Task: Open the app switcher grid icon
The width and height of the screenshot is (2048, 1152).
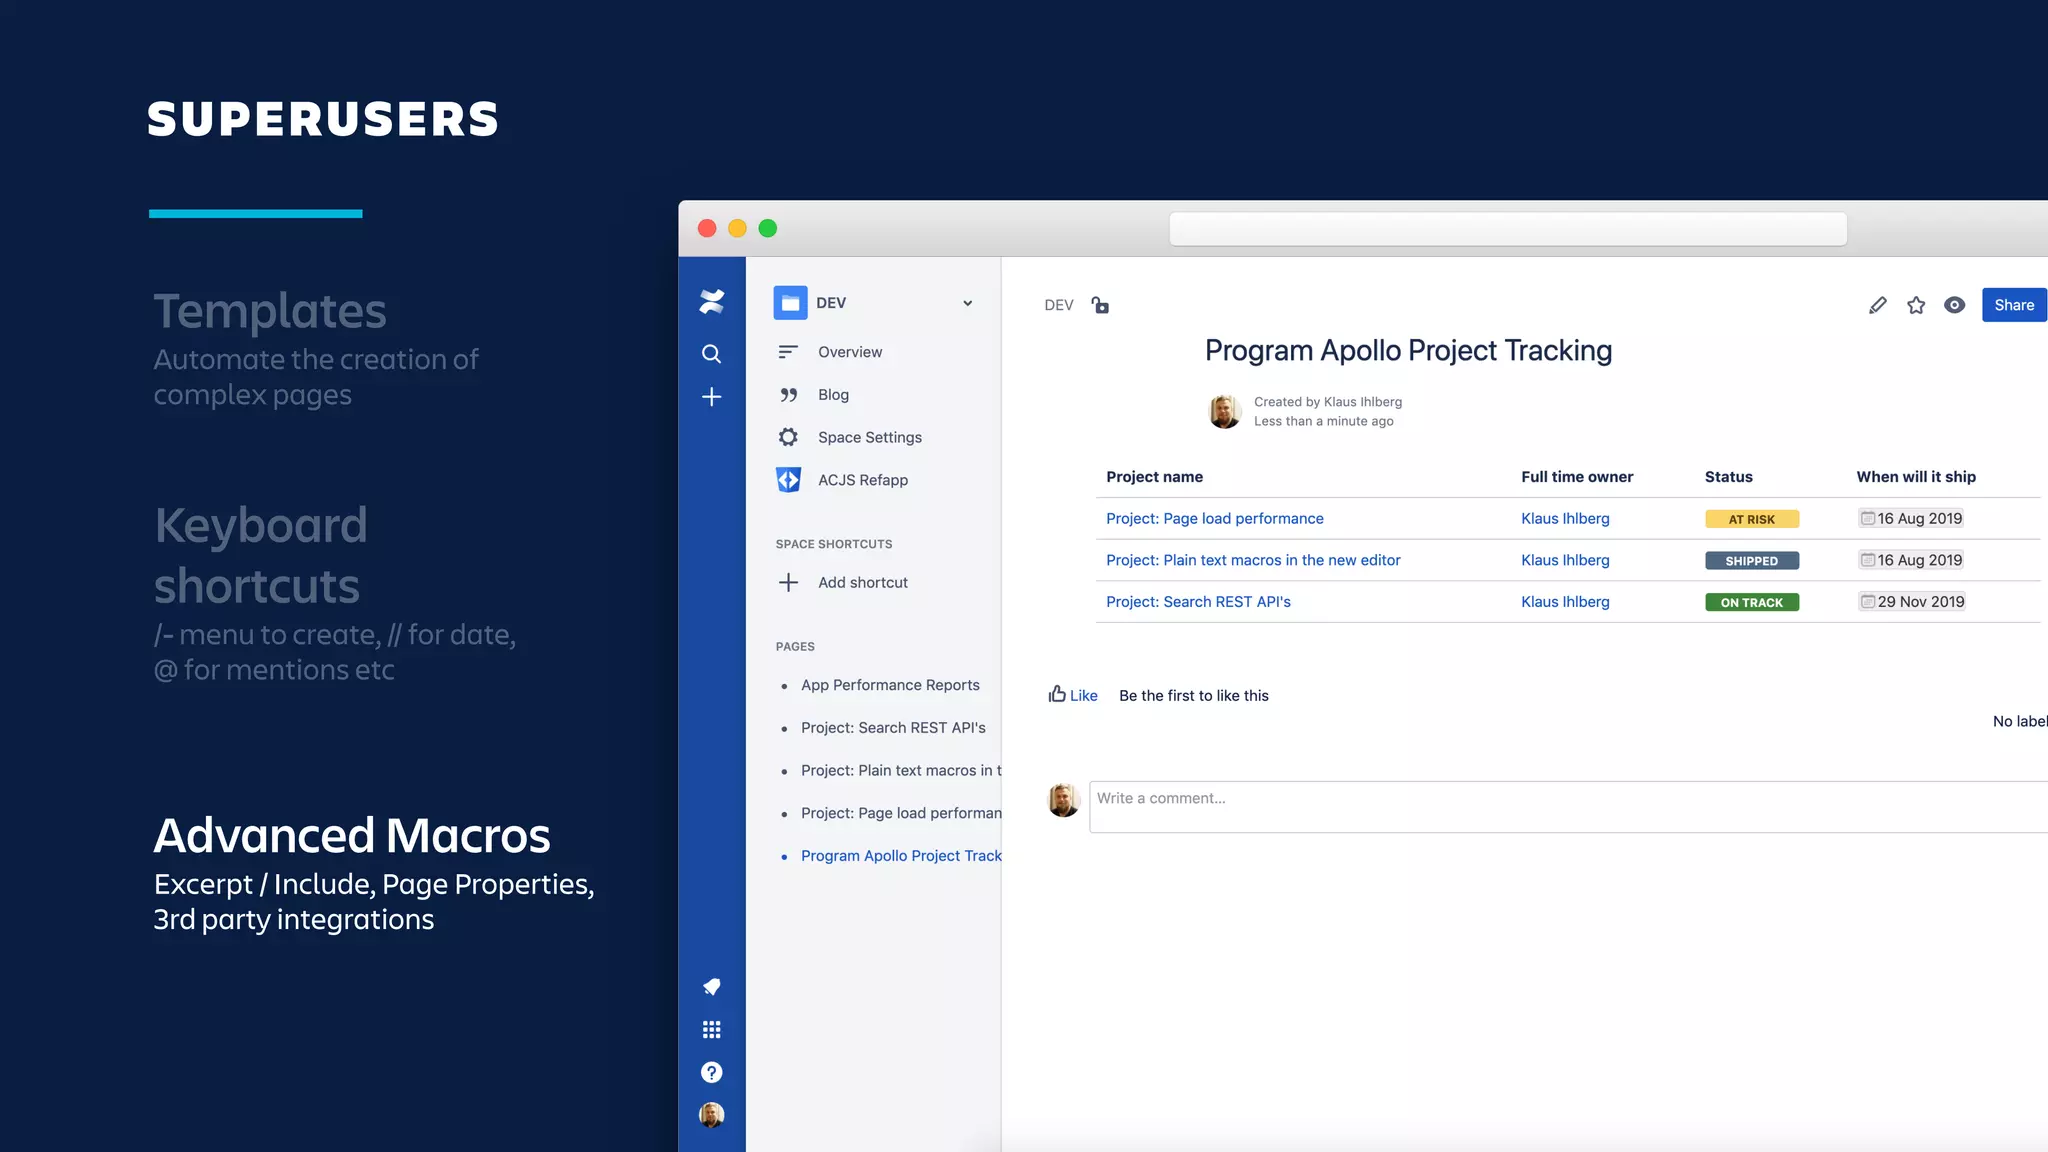Action: pos(711,1030)
